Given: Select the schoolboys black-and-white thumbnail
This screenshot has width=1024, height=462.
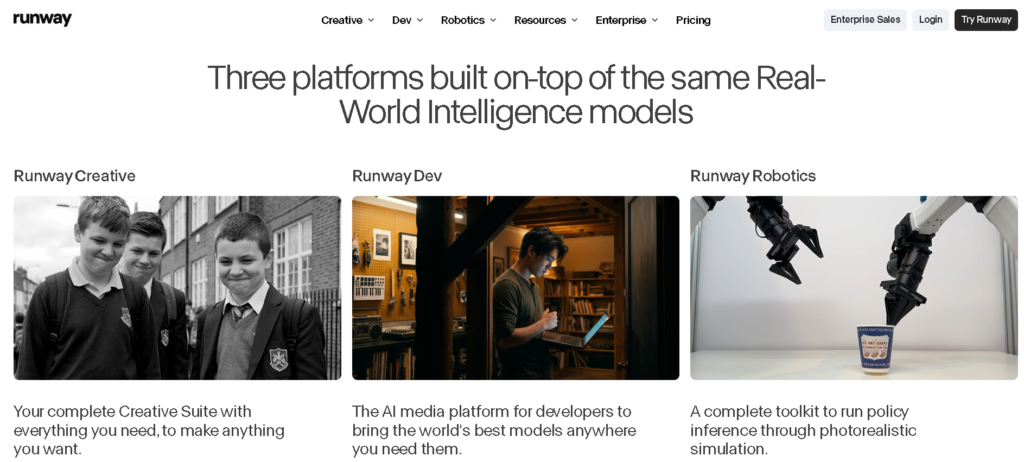Looking at the screenshot, I should 177,288.
